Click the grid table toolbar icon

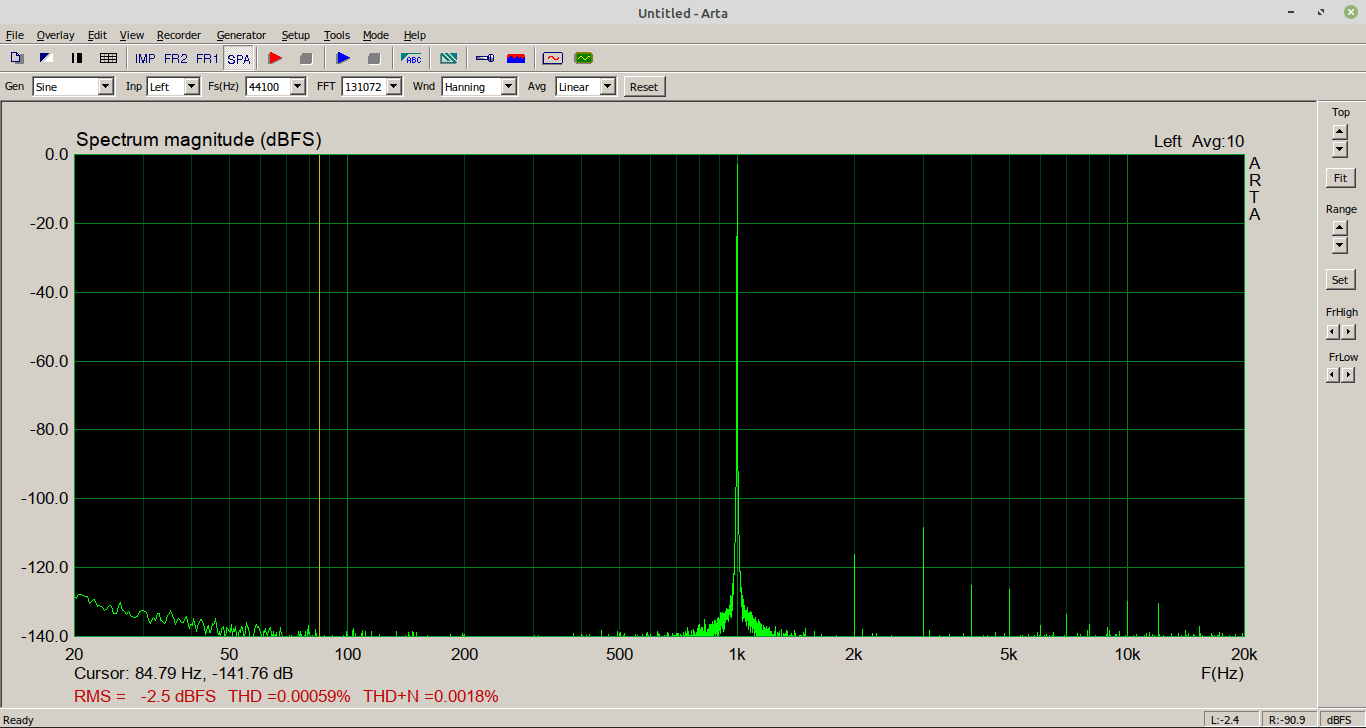click(x=108, y=58)
